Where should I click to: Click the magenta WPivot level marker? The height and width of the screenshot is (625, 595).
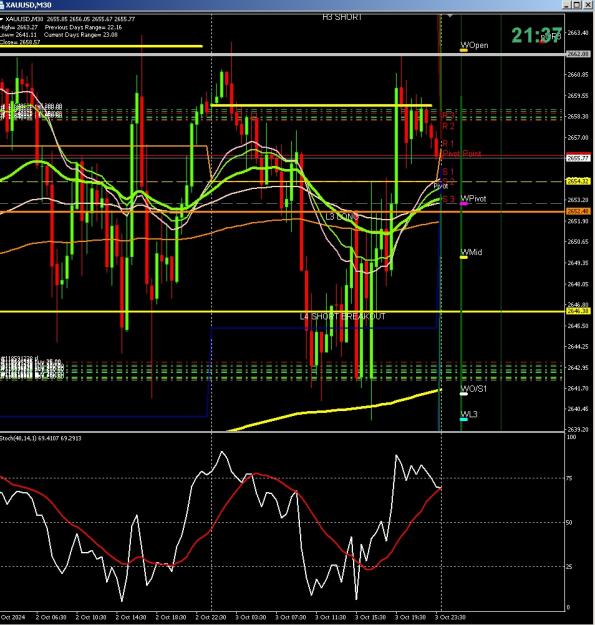(x=464, y=204)
